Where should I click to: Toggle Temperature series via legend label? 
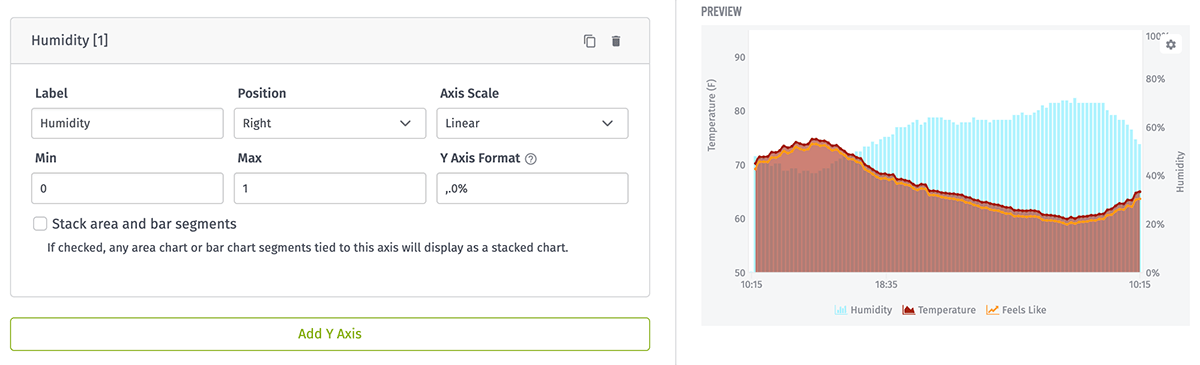[x=946, y=310]
